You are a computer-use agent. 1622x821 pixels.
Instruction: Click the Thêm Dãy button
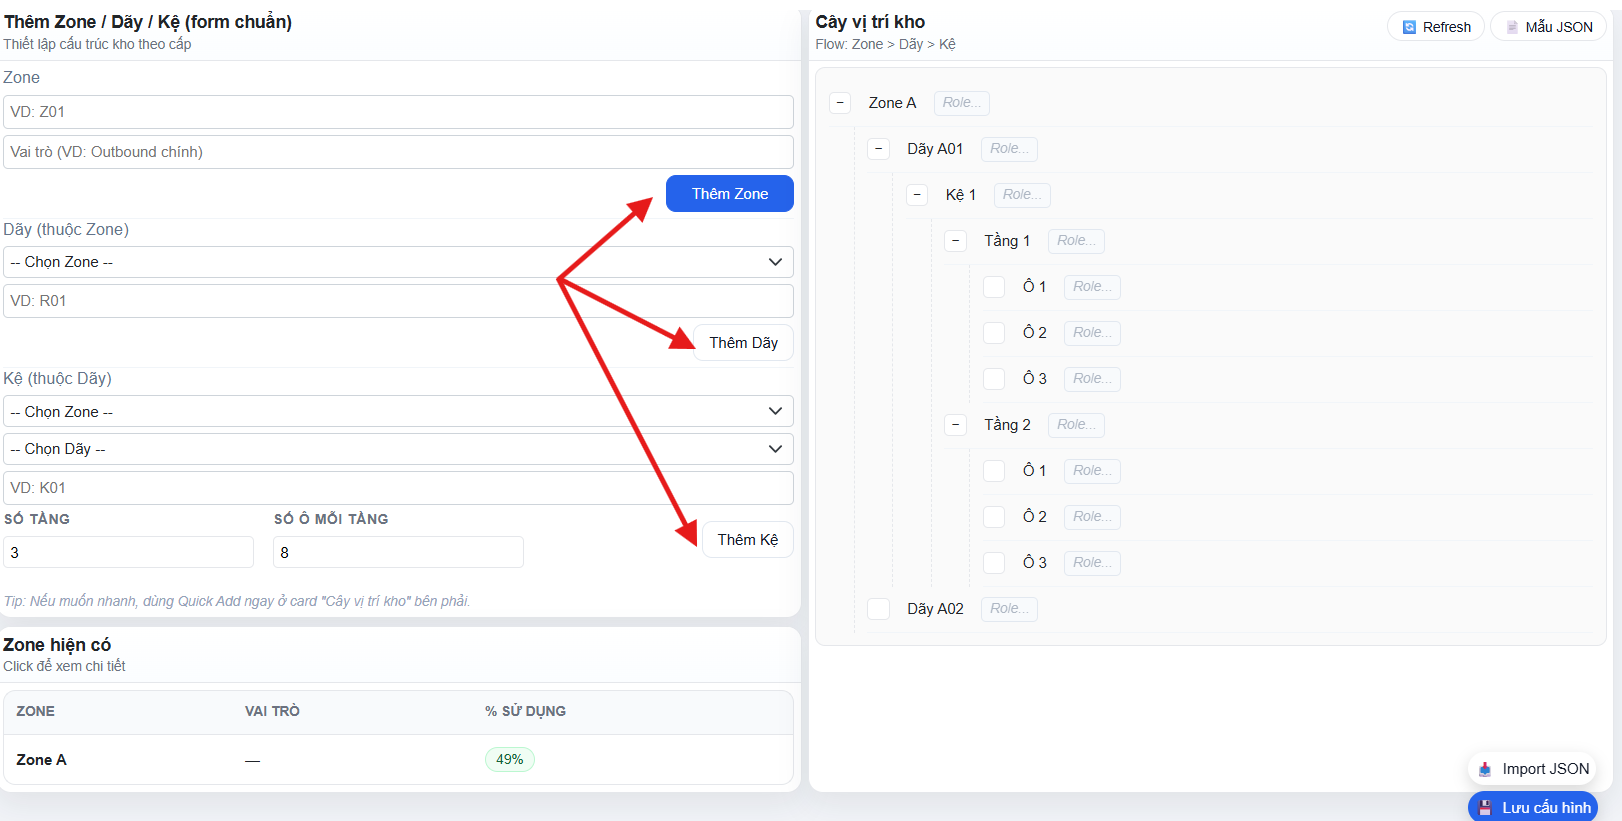743,343
